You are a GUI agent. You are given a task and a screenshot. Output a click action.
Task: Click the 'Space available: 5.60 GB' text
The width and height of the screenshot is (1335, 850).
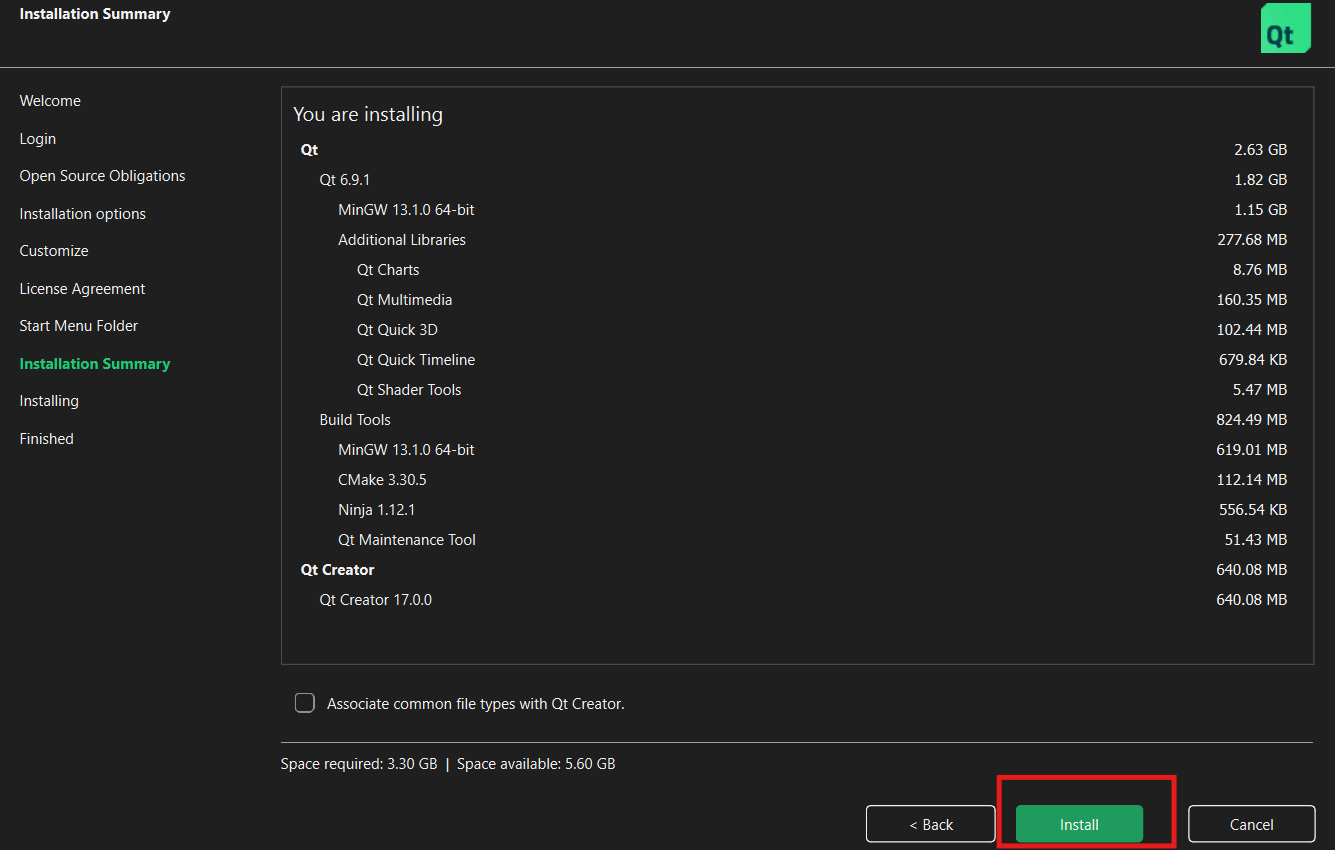click(x=536, y=764)
